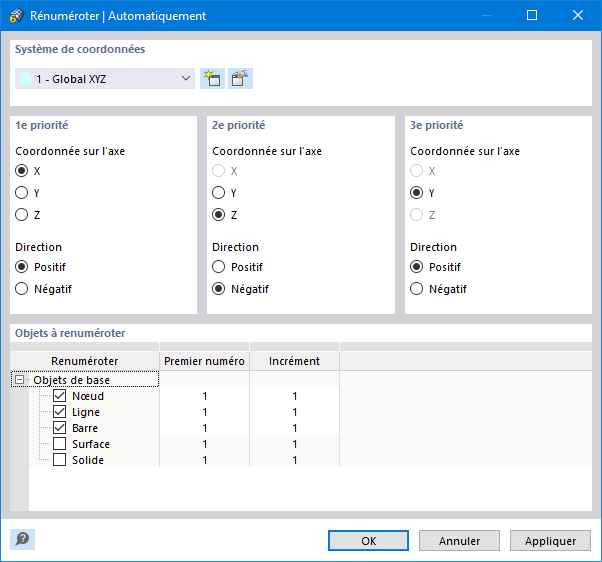The width and height of the screenshot is (602, 562).
Task: Select Négatif direction for 3e priorité
Action: [x=417, y=289]
